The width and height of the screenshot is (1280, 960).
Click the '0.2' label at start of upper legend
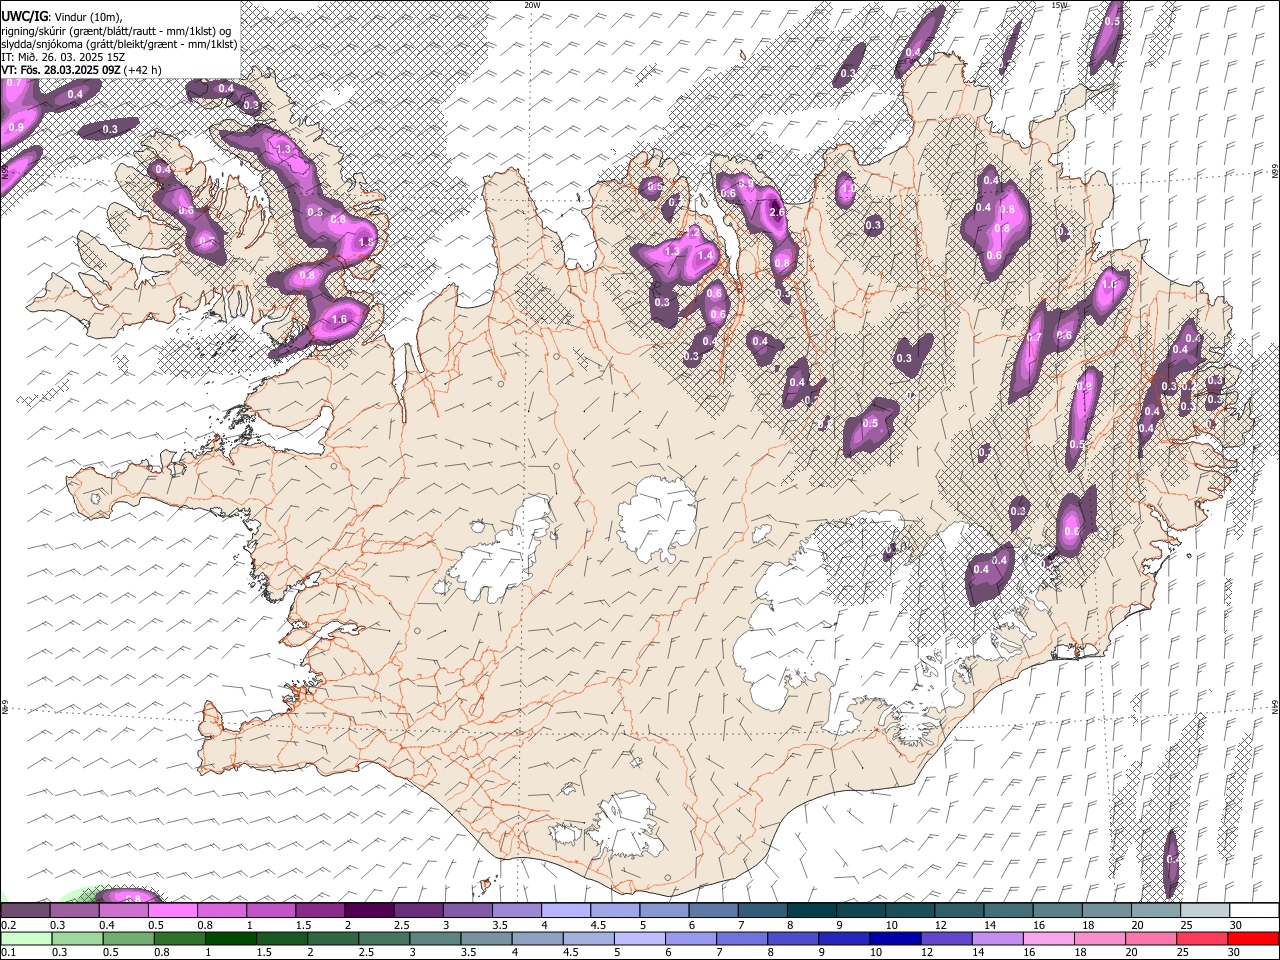tap(8, 925)
